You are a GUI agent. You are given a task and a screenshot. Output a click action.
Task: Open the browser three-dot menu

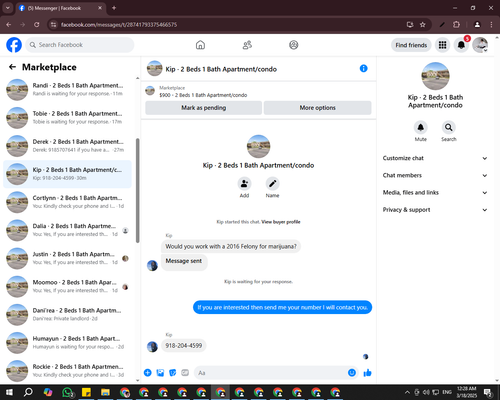pos(491,25)
